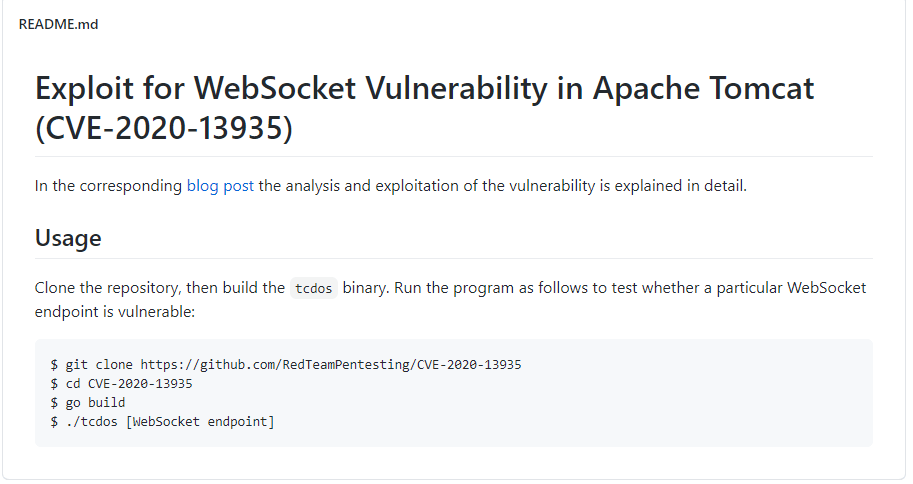Click the "Usage" section heading
913x484 pixels.
click(x=68, y=238)
